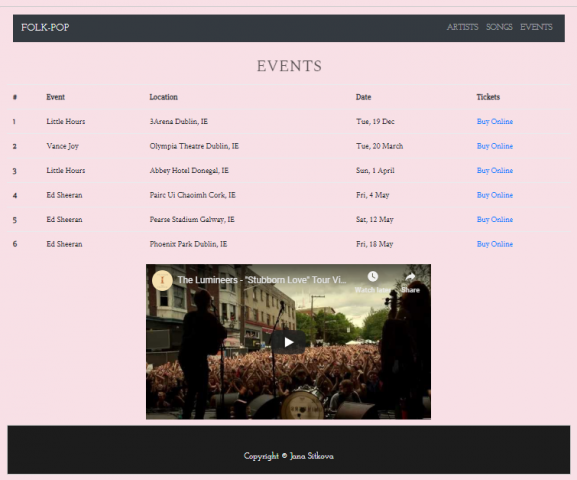
Task: Buy tickets online for Pairc Ui Chaoimh Cork
Action: click(495, 195)
